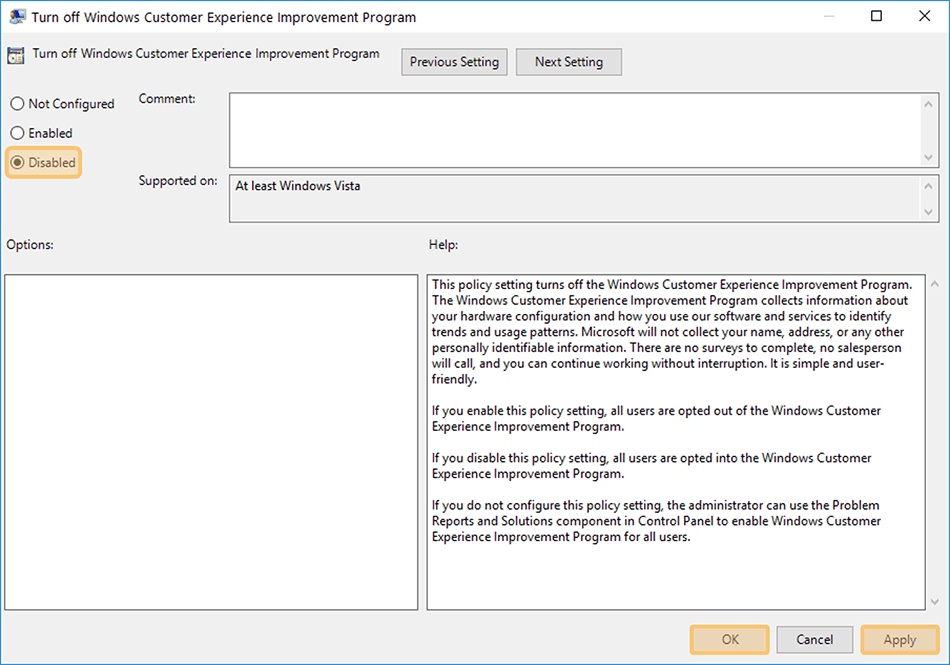950x665 pixels.
Task: Focus the Comment text box
Action: coord(576,130)
